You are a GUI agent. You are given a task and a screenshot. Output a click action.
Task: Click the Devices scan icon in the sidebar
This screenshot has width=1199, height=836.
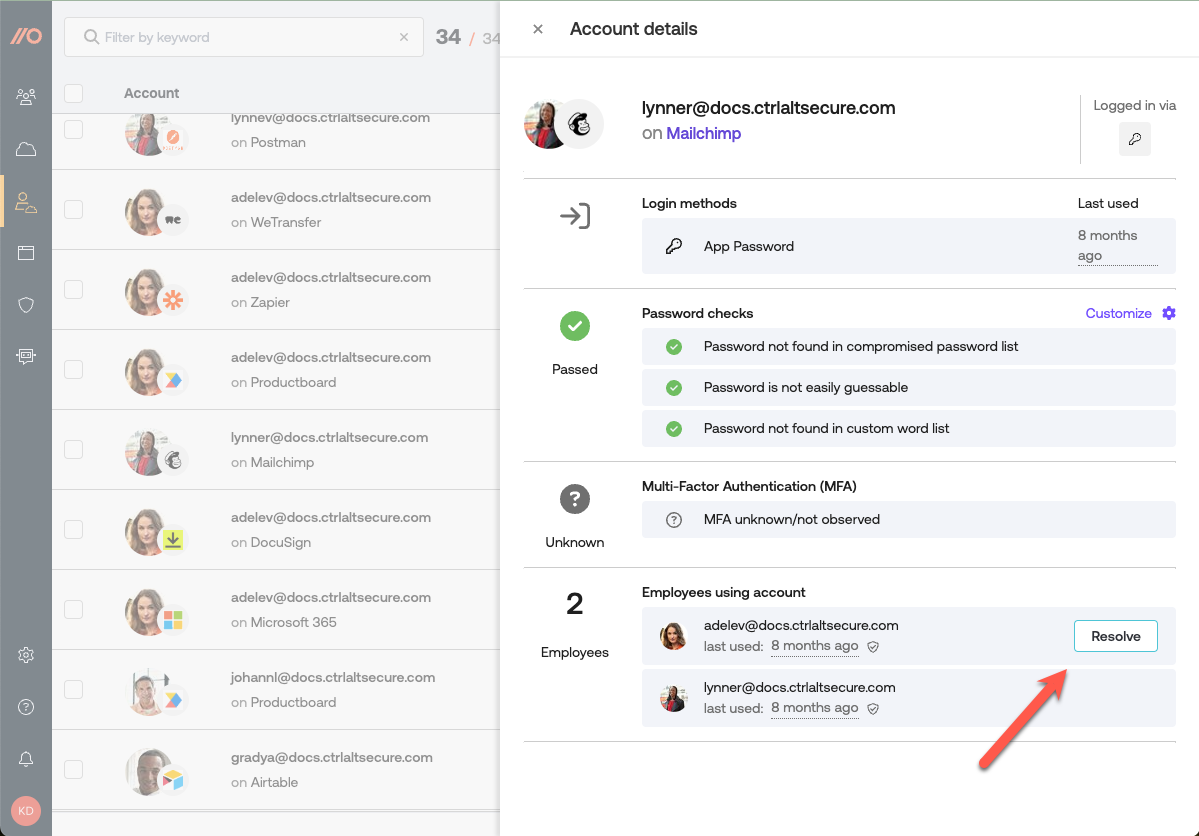25,356
